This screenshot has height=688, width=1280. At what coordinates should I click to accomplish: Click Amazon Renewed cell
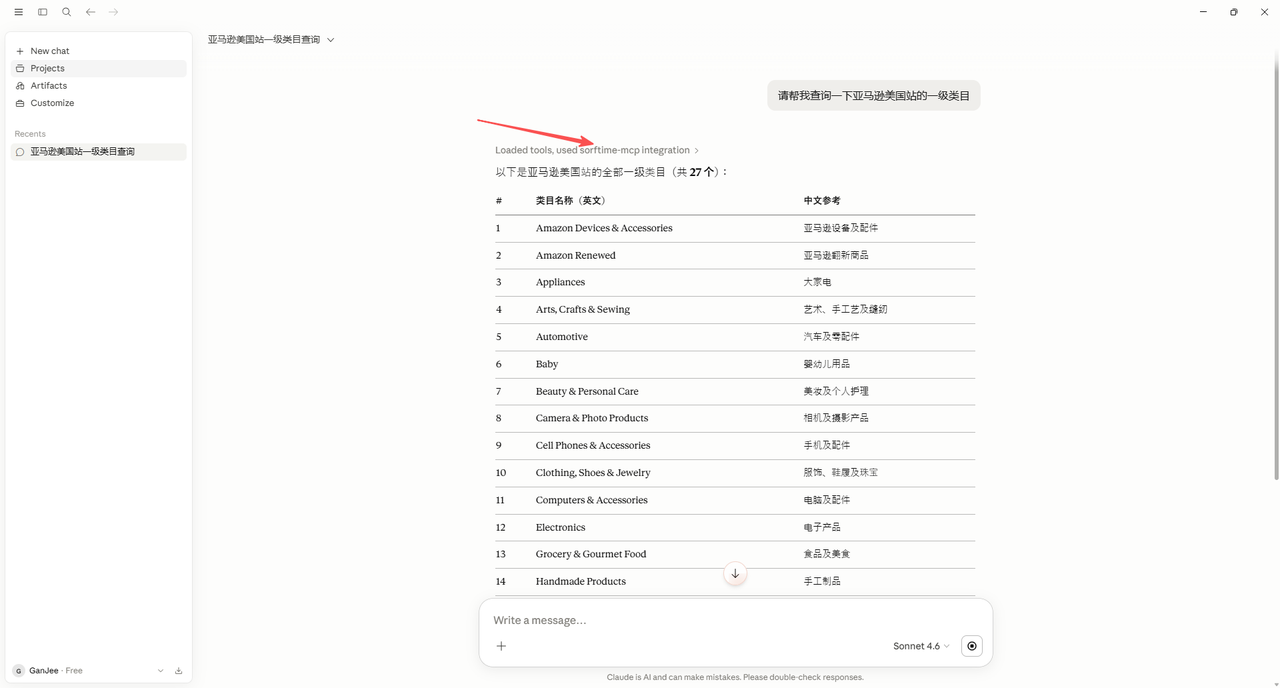click(576, 255)
